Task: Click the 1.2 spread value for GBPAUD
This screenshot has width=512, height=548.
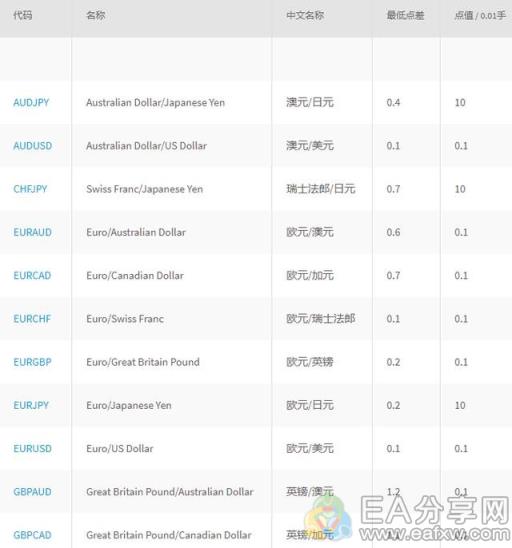Action: click(393, 492)
